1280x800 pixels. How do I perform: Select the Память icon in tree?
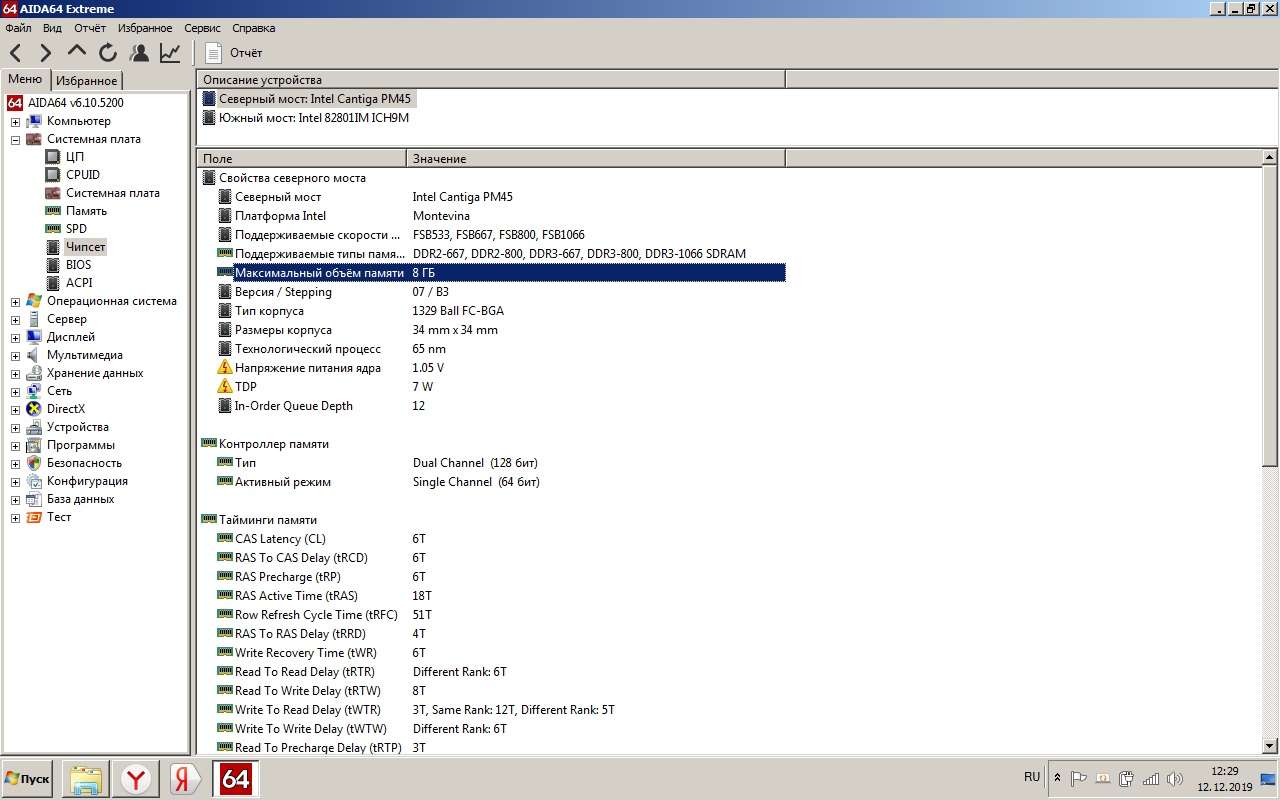coord(53,211)
